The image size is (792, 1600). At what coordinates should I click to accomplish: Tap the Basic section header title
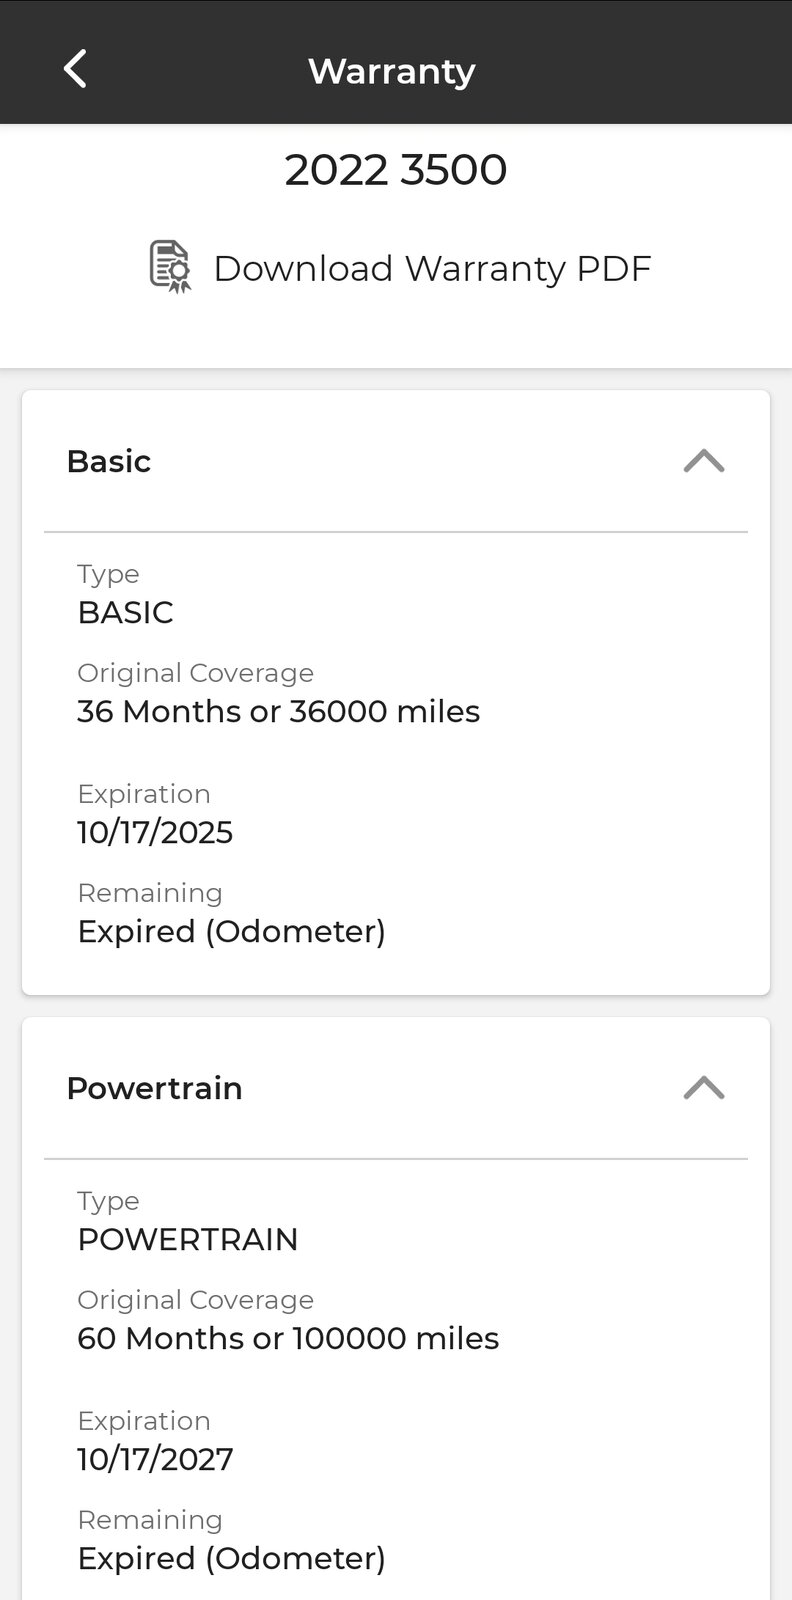109,461
